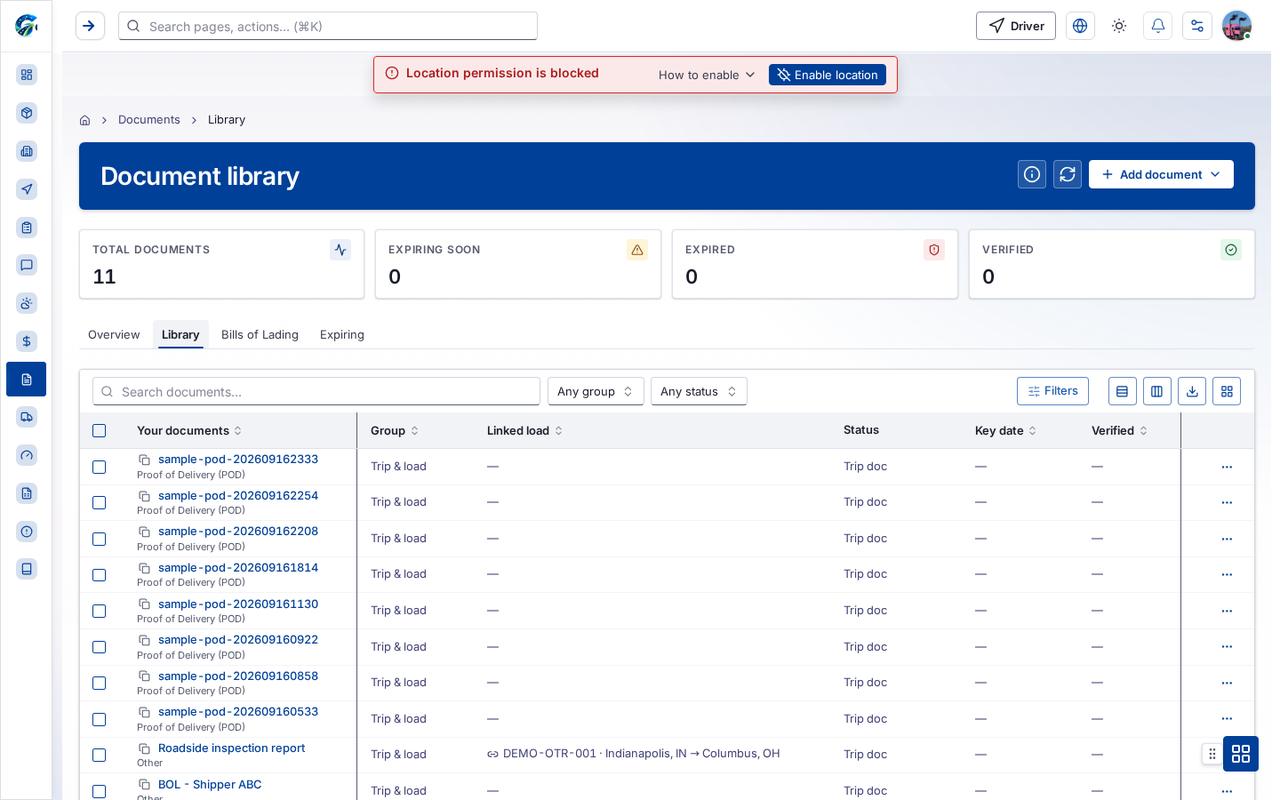Click the Search documents input field
1280x800 pixels.
[x=316, y=391]
